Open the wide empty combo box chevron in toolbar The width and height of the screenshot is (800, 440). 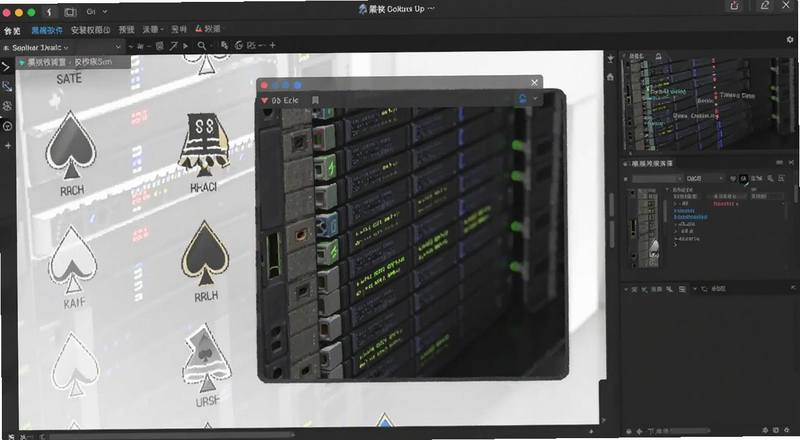tap(118, 47)
